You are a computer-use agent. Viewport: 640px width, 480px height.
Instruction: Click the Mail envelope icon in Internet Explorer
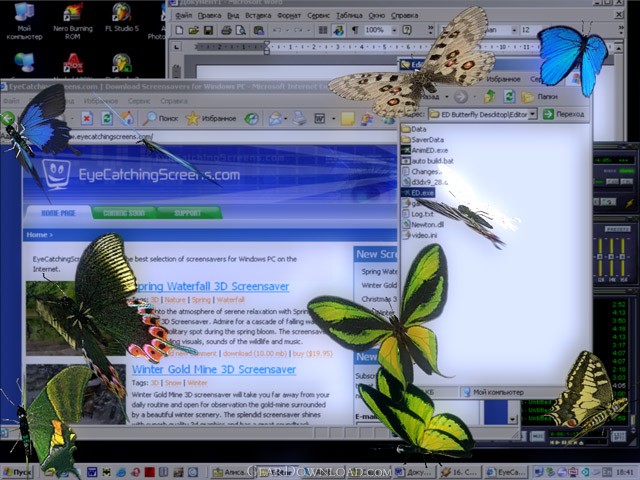(x=275, y=119)
